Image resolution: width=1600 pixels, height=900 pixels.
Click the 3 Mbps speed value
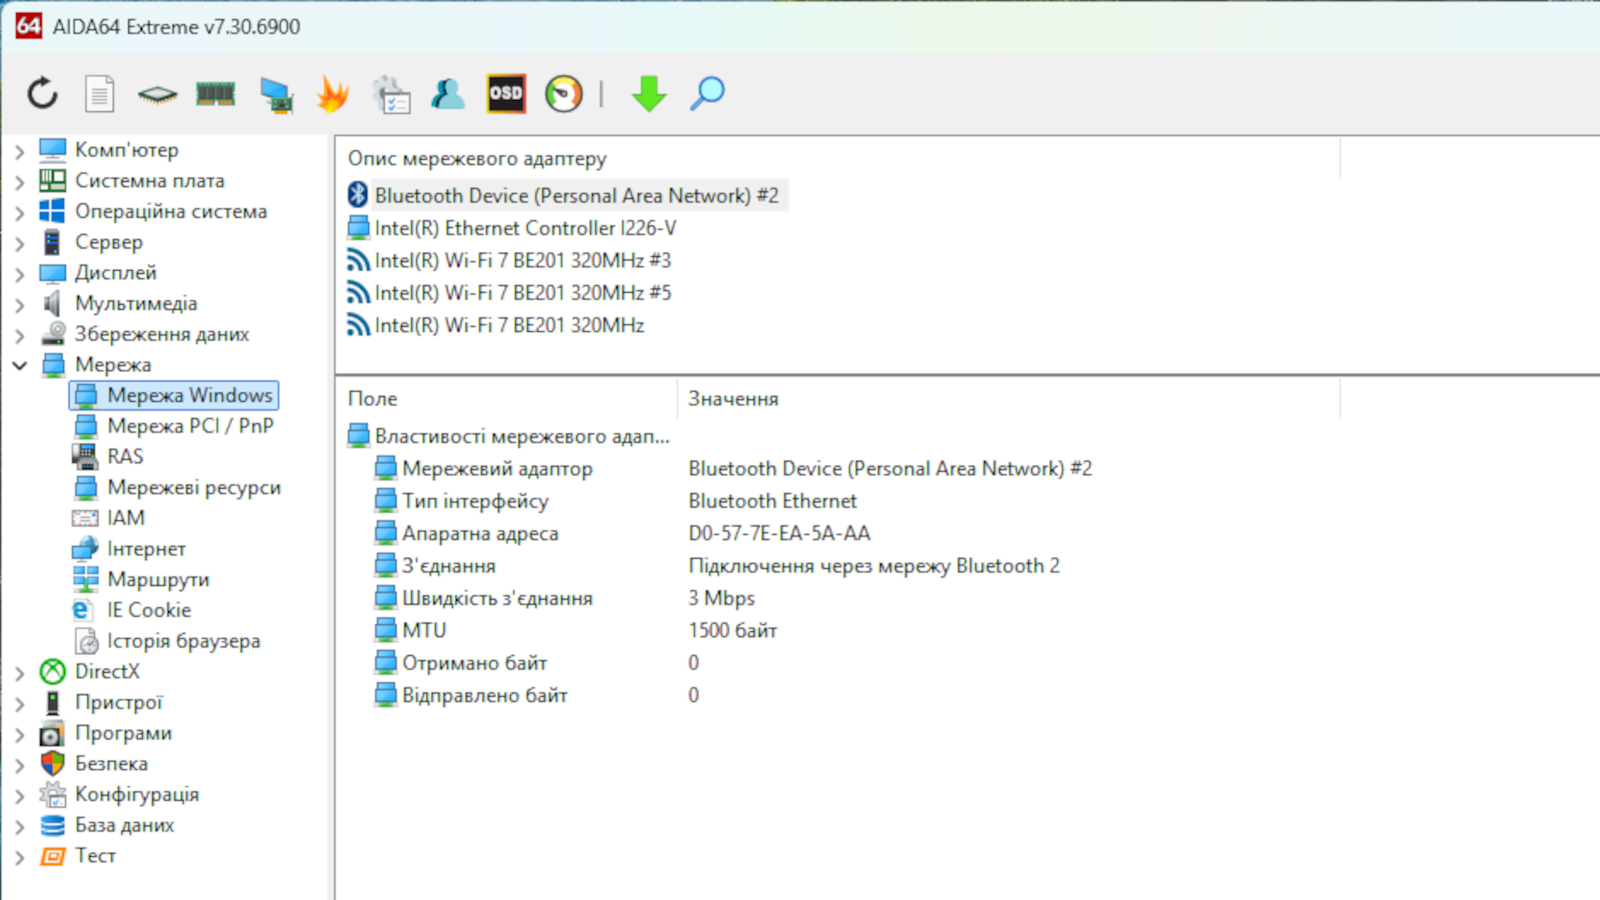(721, 598)
